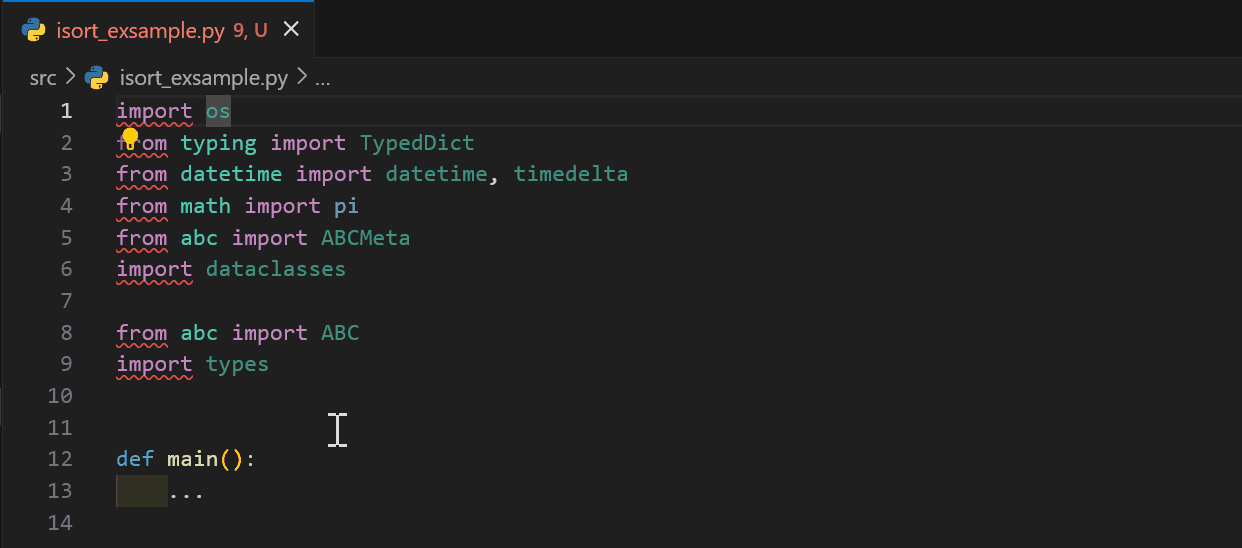Image resolution: width=1242 pixels, height=548 pixels.
Task: Click the TypedDict identifier on line 2
Action: (x=417, y=143)
